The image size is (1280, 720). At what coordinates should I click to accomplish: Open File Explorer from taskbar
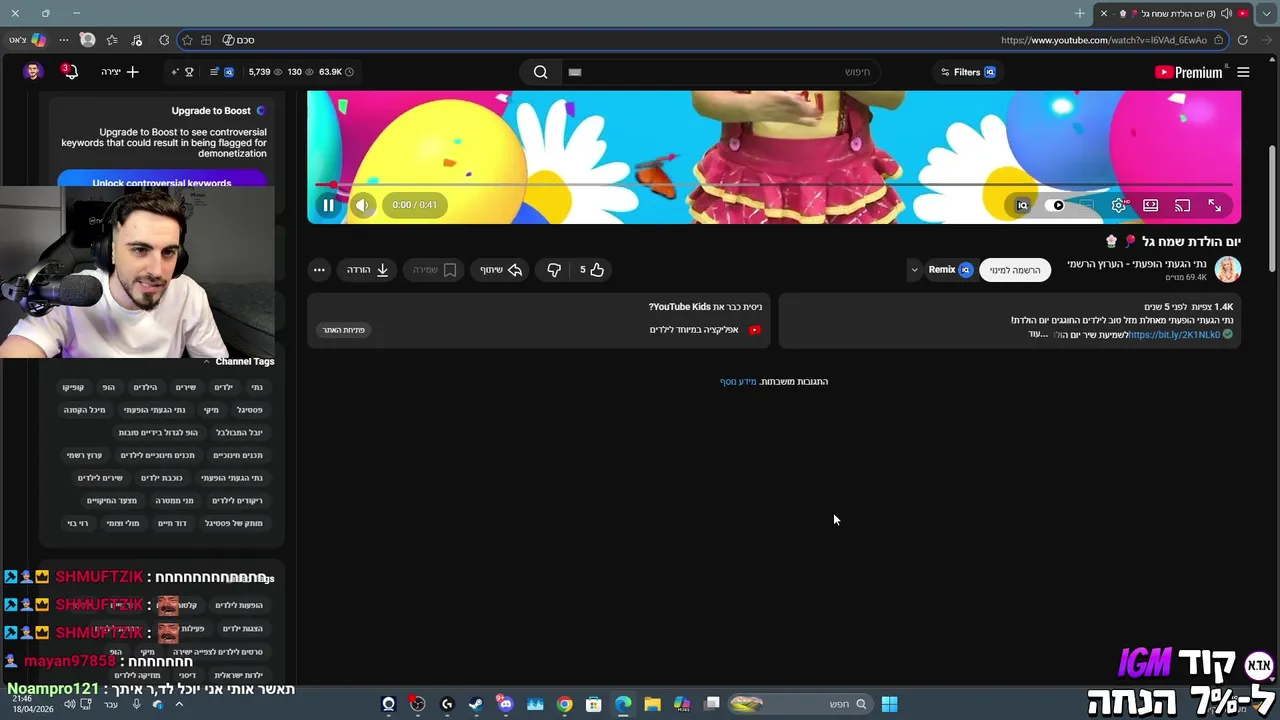(652, 704)
